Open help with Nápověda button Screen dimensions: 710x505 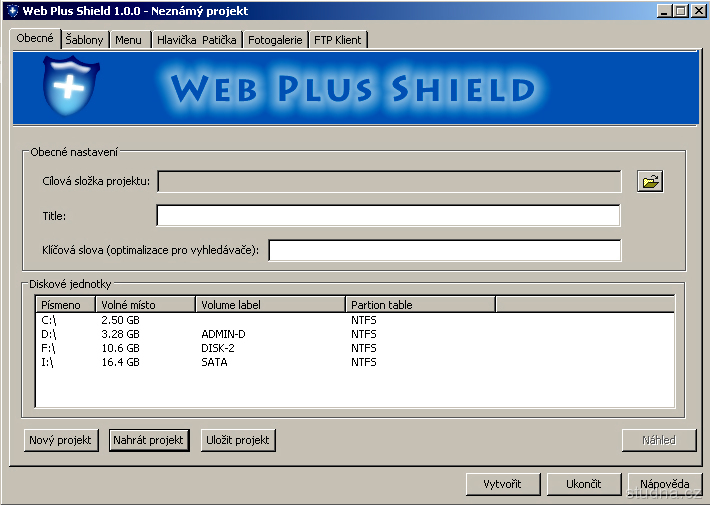(x=665, y=484)
